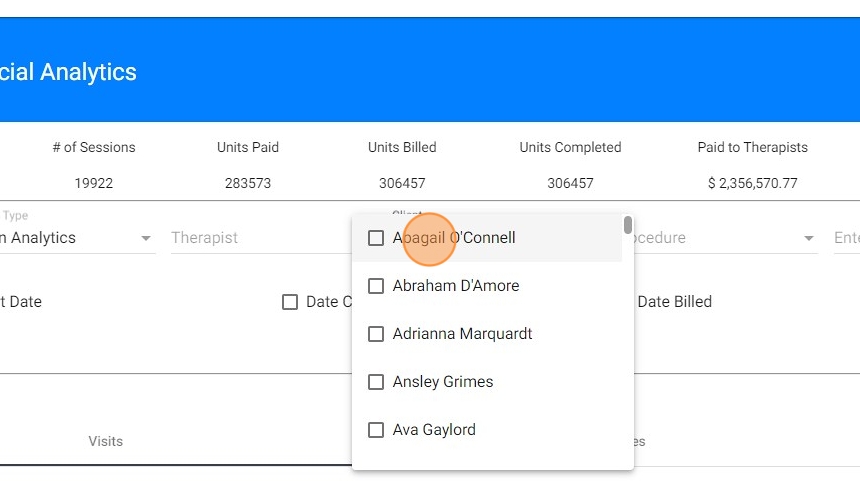This screenshot has width=860, height=481.
Task: Click the '# of Sessions' heading
Action: (94, 147)
